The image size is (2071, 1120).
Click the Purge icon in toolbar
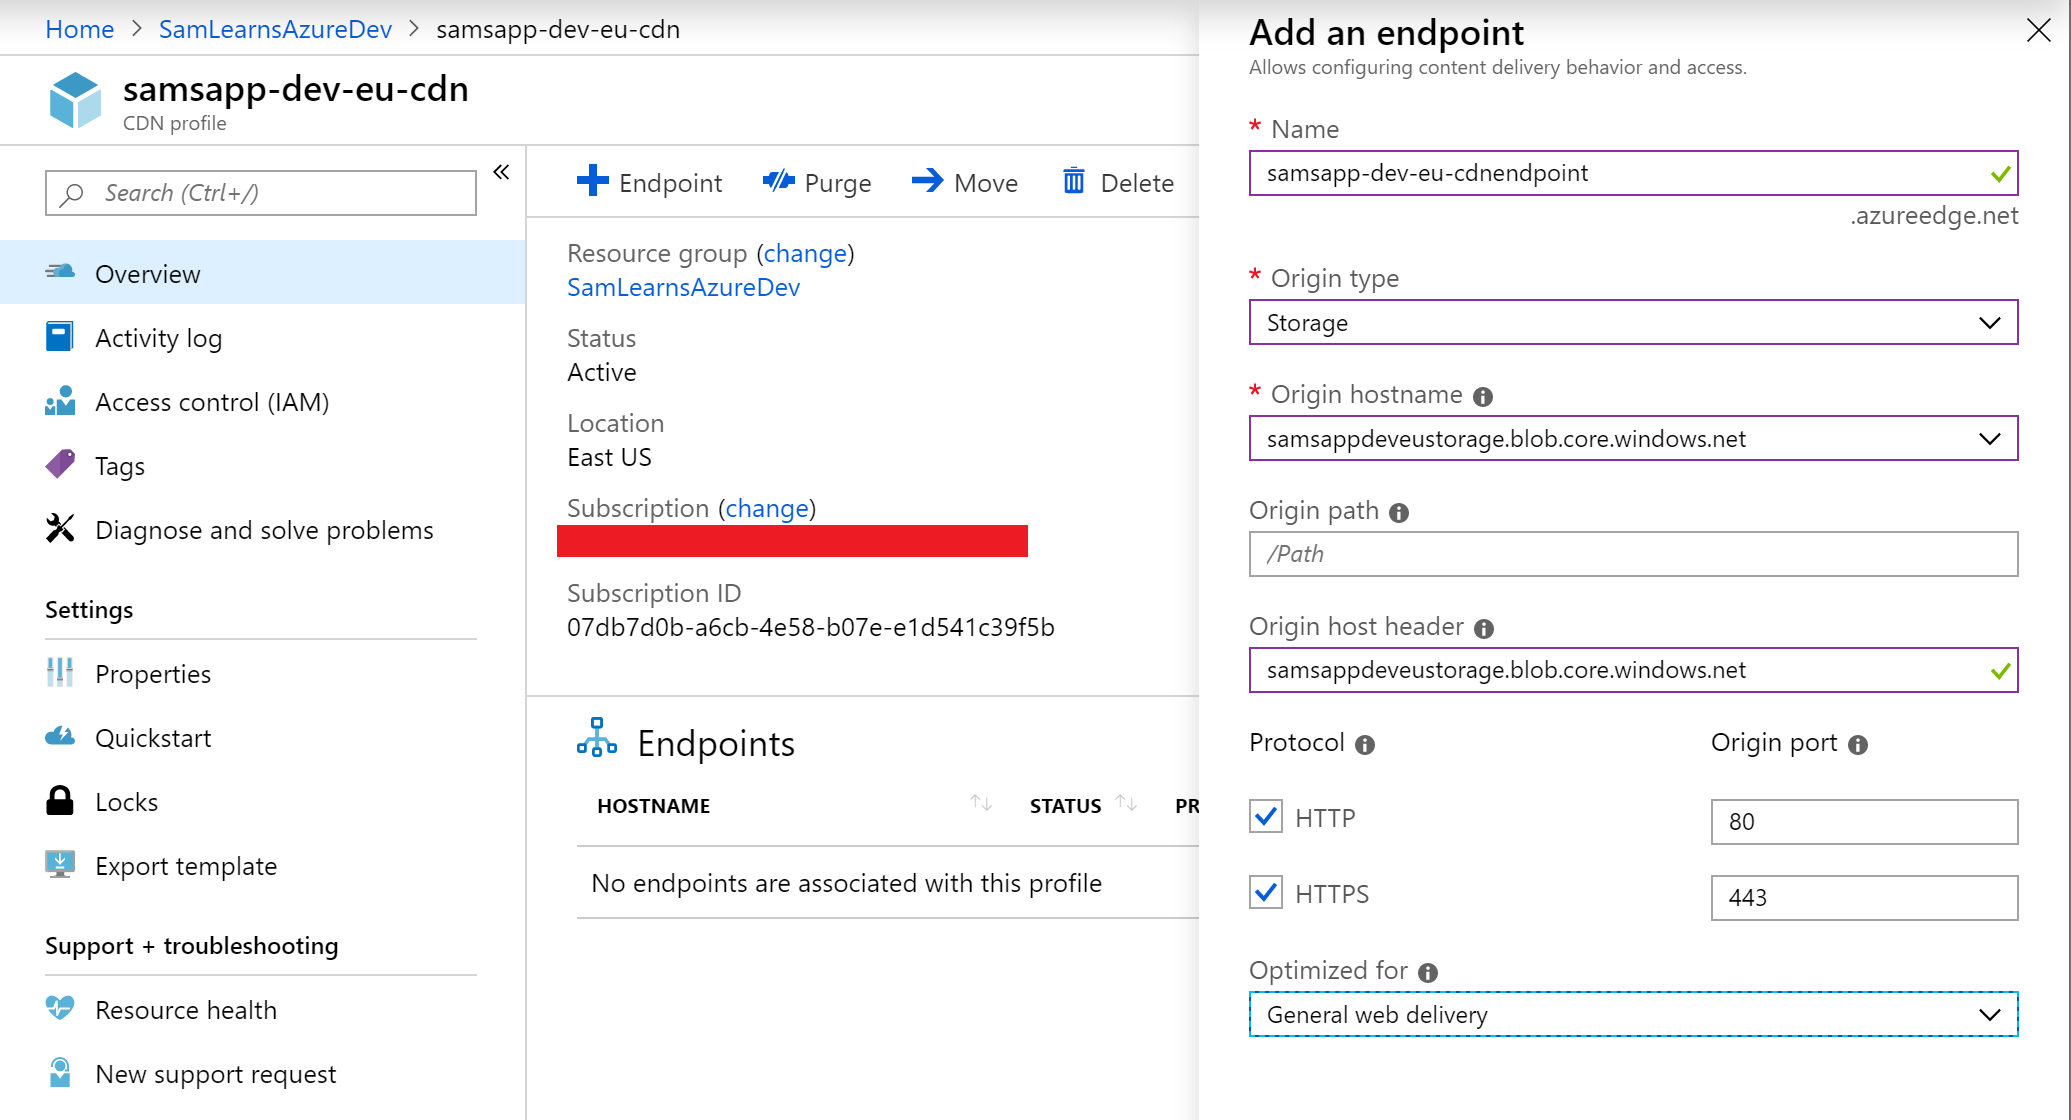tap(778, 181)
